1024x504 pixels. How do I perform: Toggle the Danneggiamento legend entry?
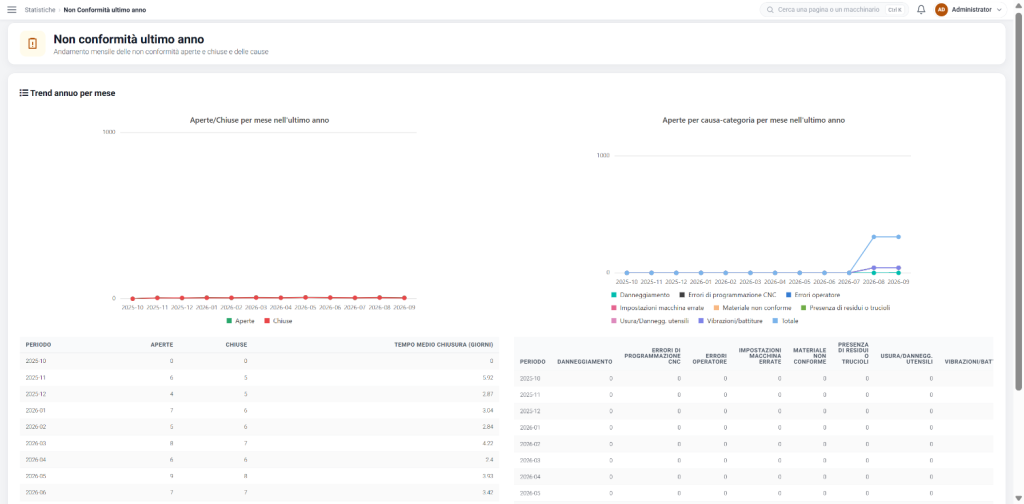pos(640,295)
